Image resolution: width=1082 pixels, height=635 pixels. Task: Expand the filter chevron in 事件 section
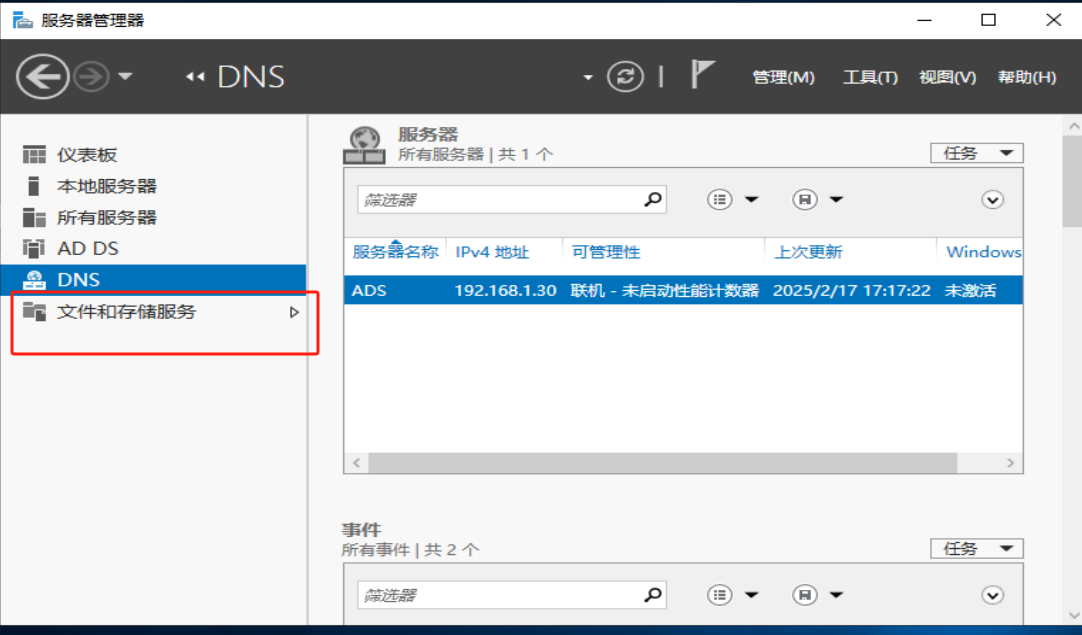(992, 595)
